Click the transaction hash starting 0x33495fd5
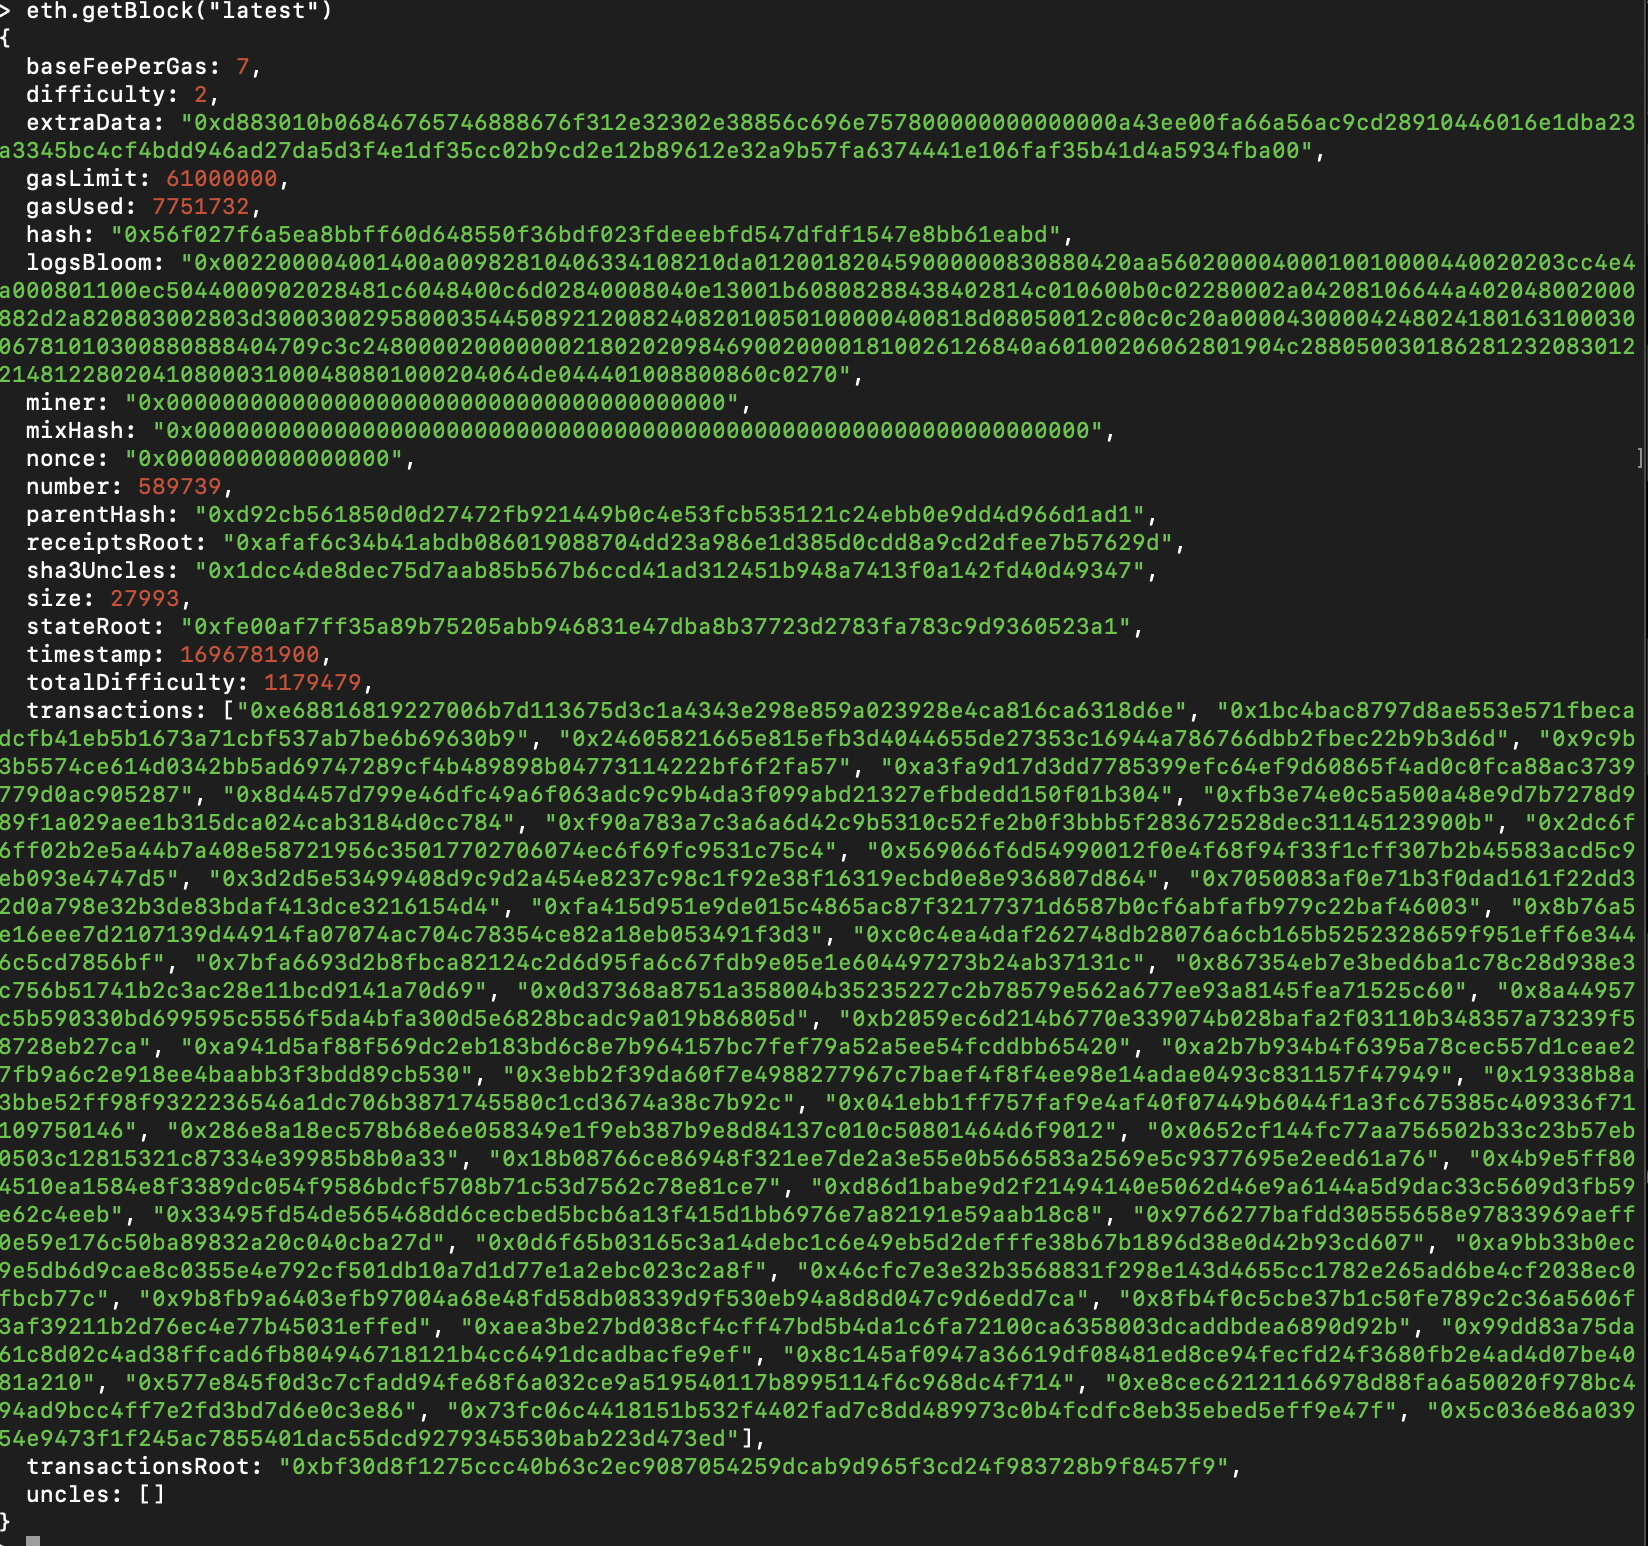 coord(628,1215)
